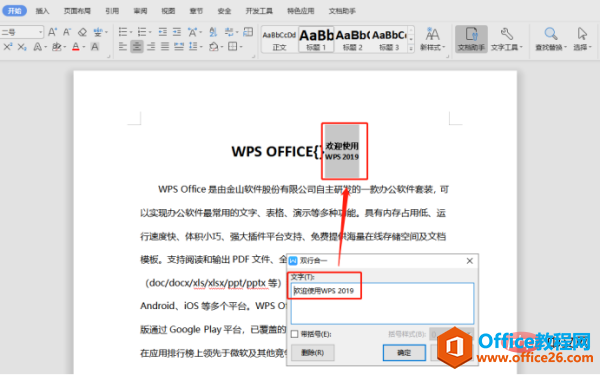The height and width of the screenshot is (375, 600).
Task: Open the numbered list dropdown arrow
Action: point(150,32)
